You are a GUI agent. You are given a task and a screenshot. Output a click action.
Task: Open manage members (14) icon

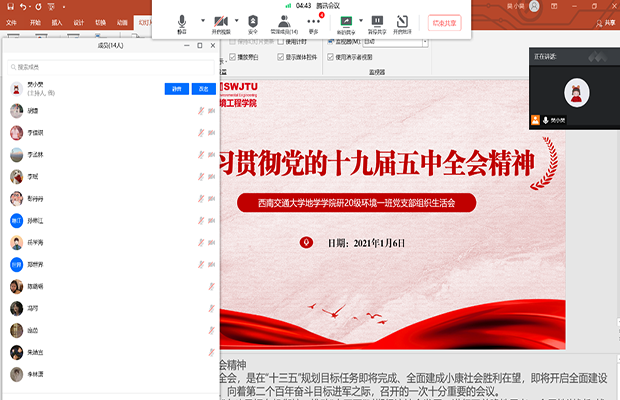pos(284,20)
